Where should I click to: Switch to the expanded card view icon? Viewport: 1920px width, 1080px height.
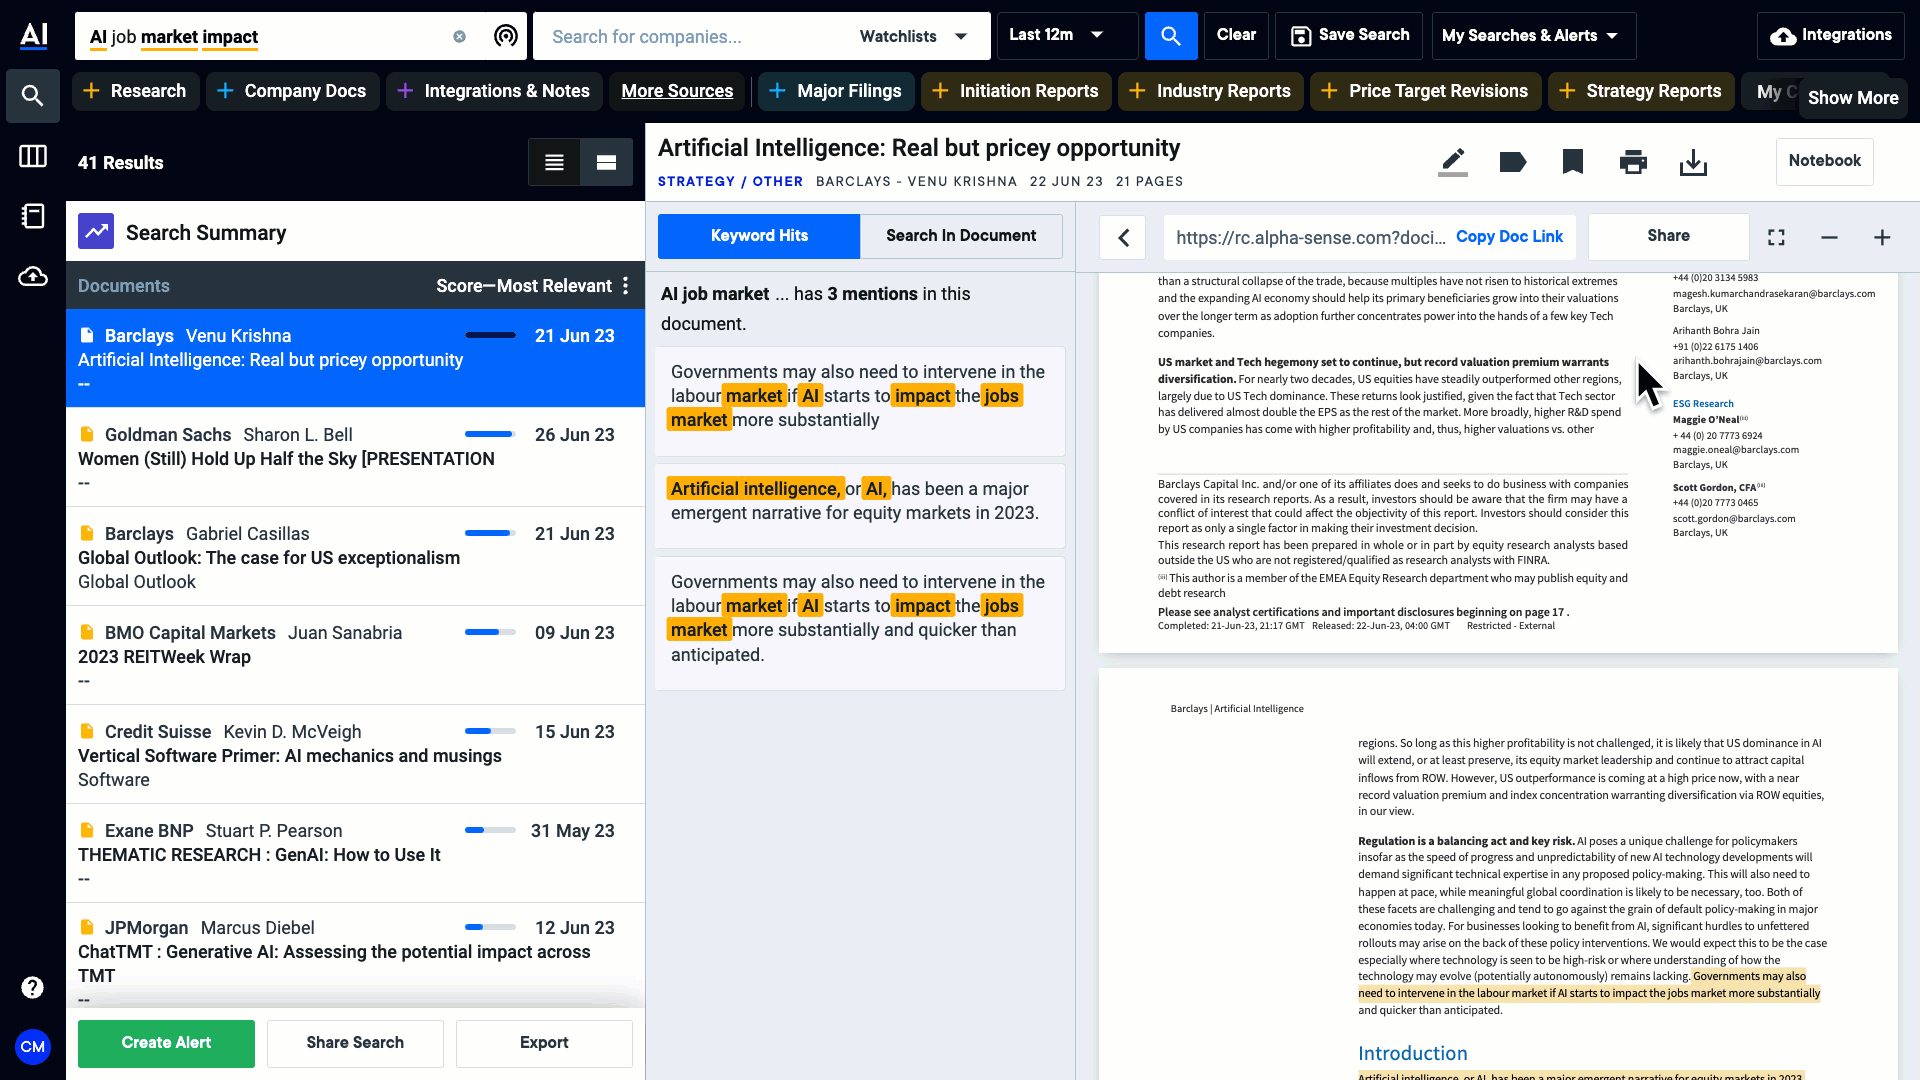pos(607,162)
